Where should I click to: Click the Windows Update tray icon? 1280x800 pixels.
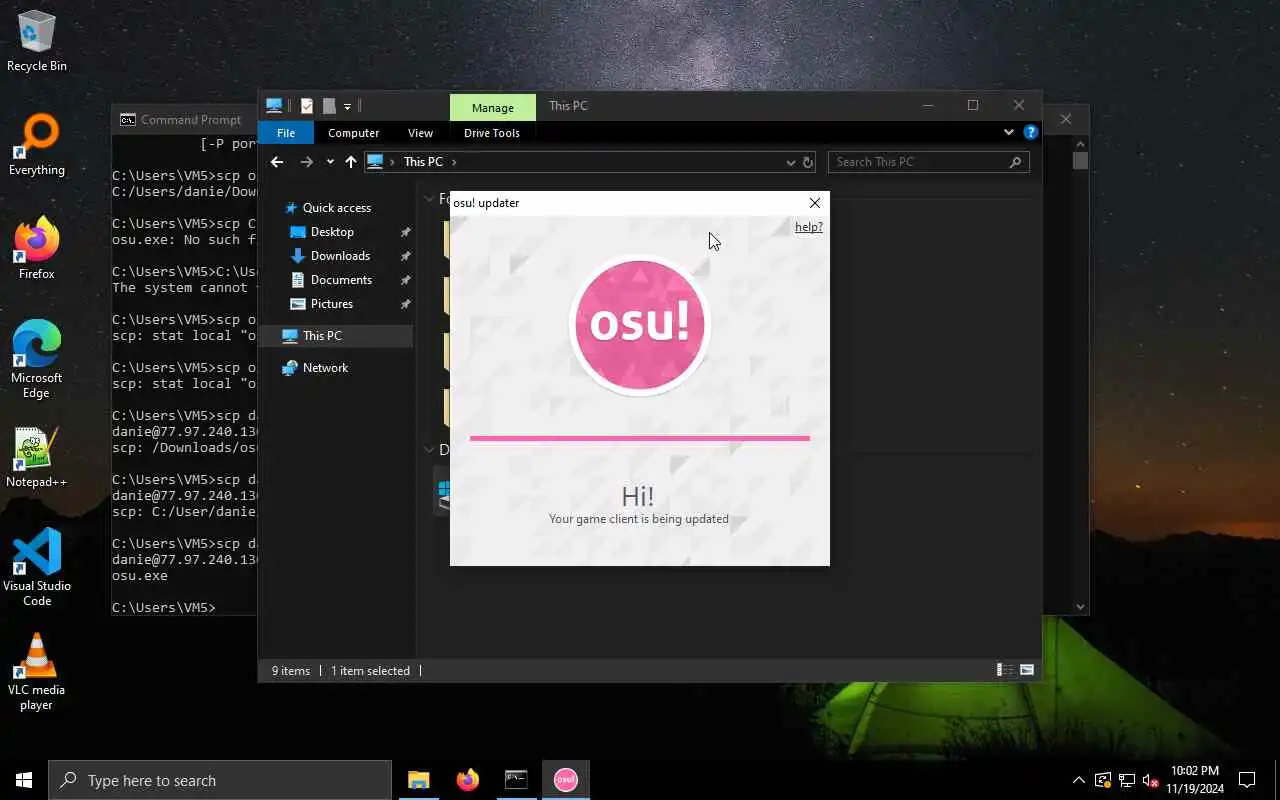[x=1103, y=780]
